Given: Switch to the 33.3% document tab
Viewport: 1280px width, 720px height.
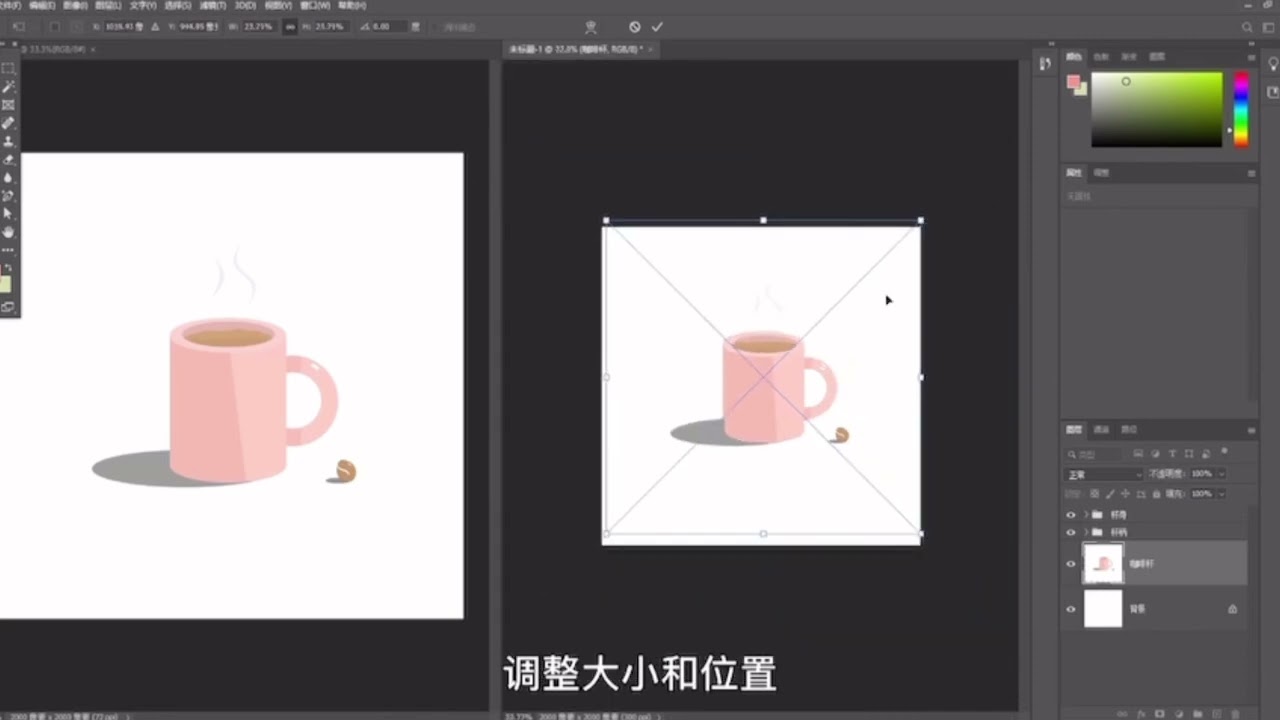Looking at the screenshot, I should point(55,48).
